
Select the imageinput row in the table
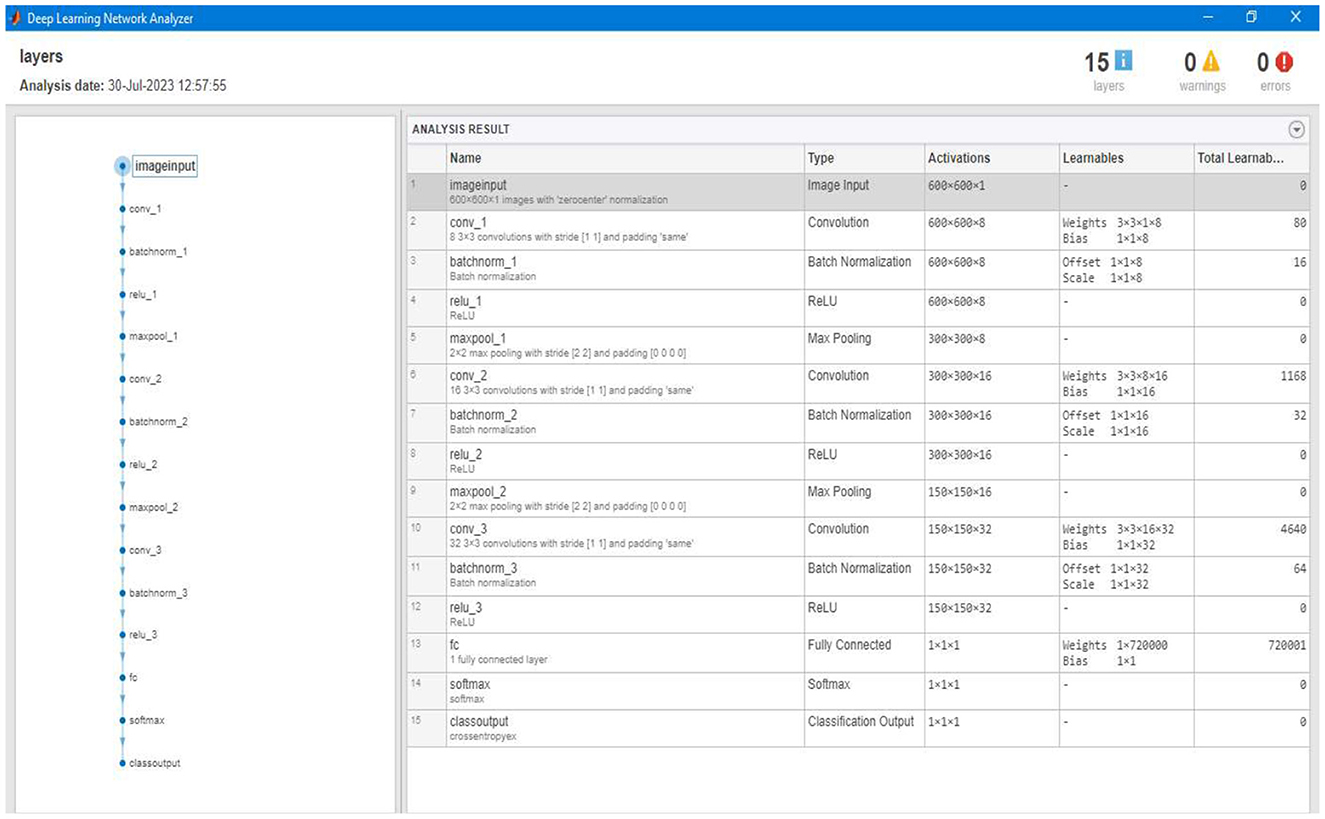(x=858, y=191)
